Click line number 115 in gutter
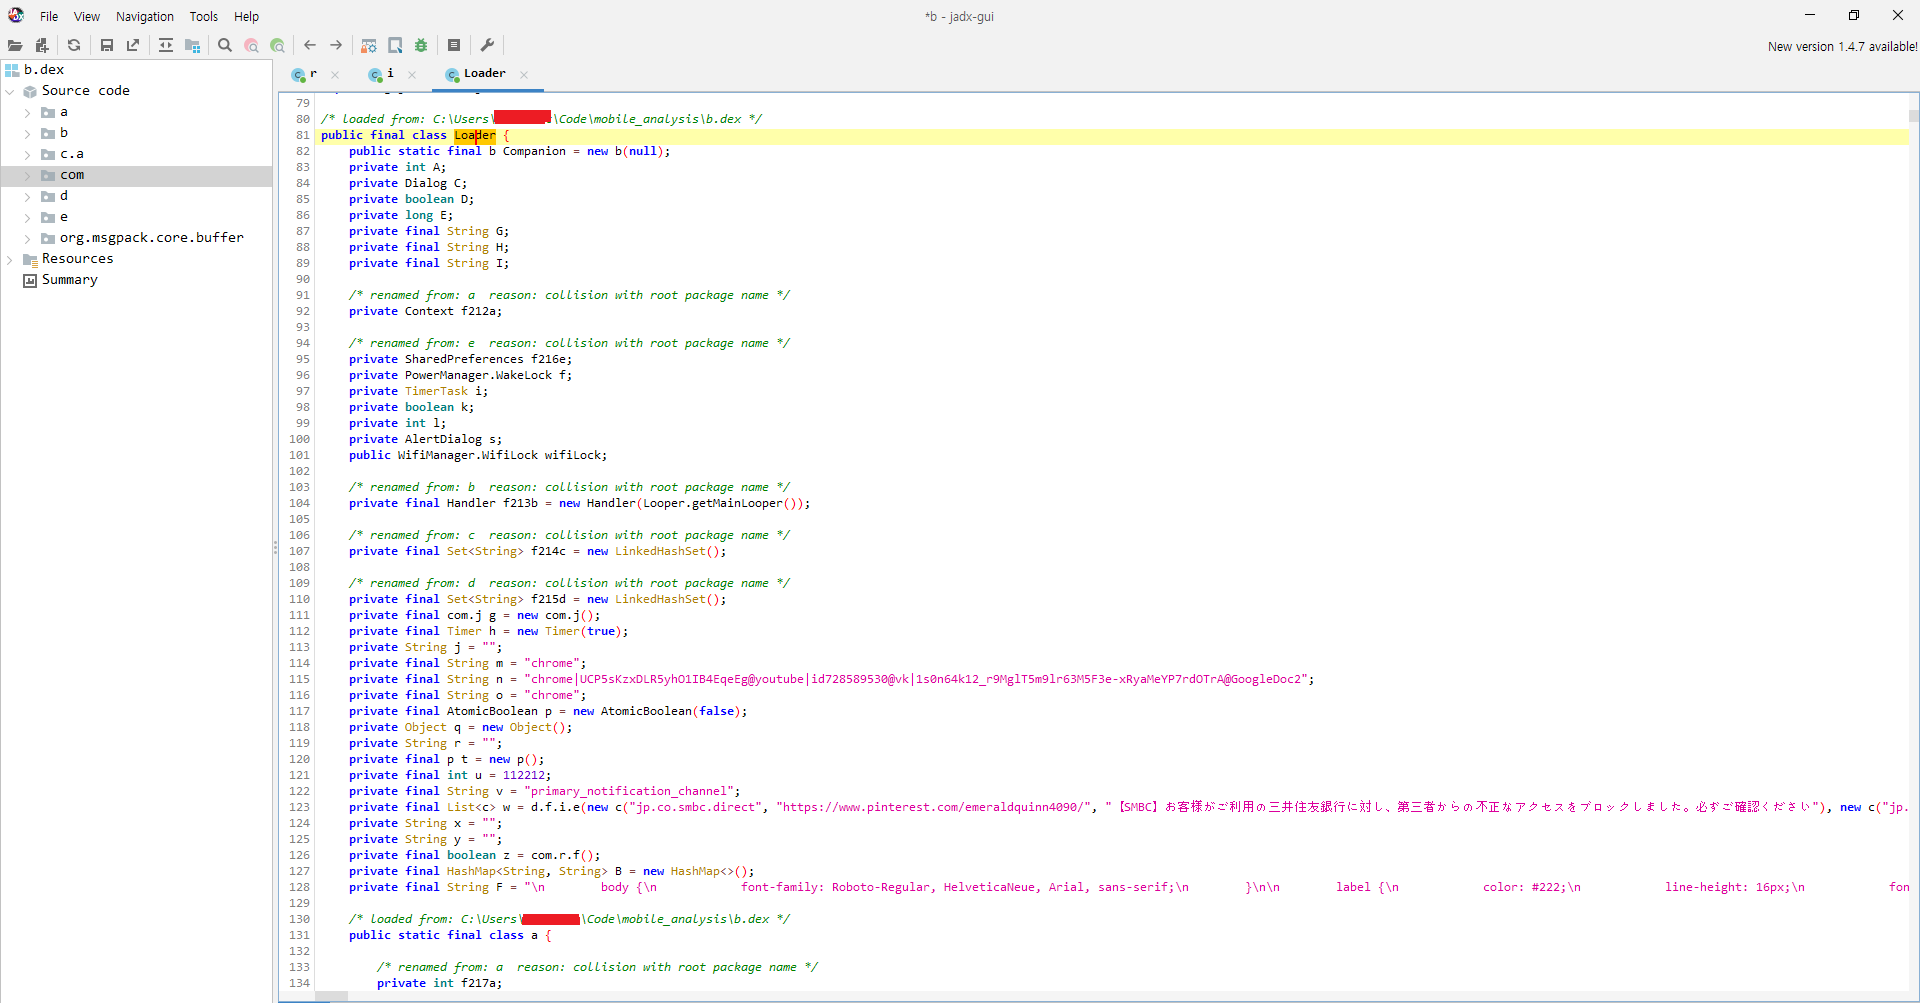 [299, 679]
